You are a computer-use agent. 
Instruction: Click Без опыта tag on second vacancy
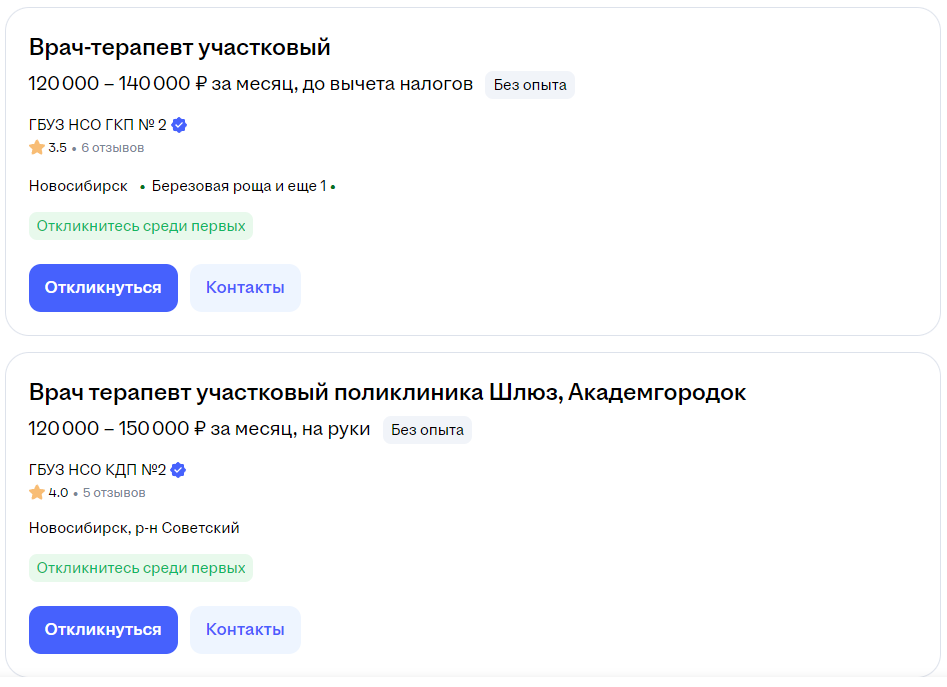427,430
